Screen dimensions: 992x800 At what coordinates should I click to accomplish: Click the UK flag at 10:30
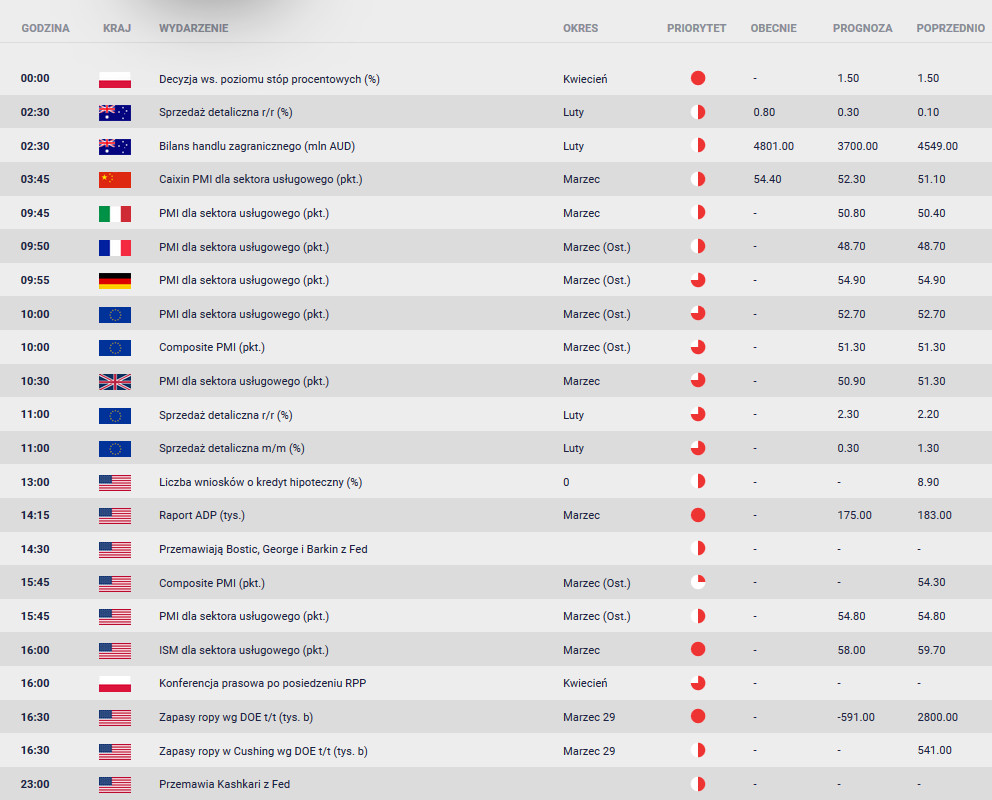115,381
